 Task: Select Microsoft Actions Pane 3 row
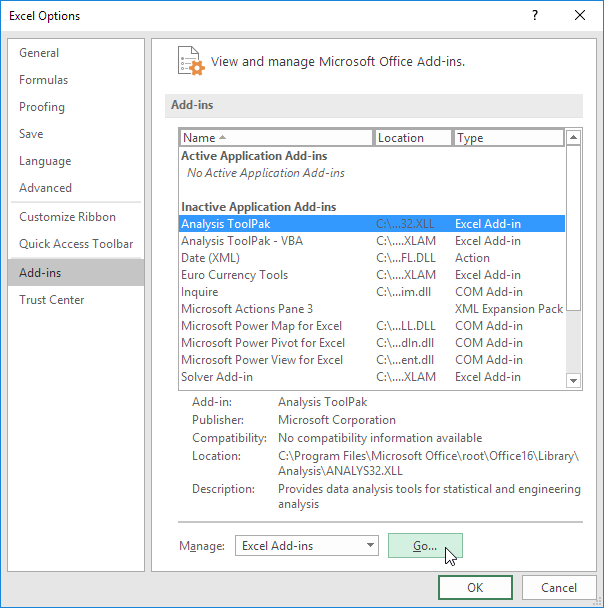pyautogui.click(x=372, y=309)
